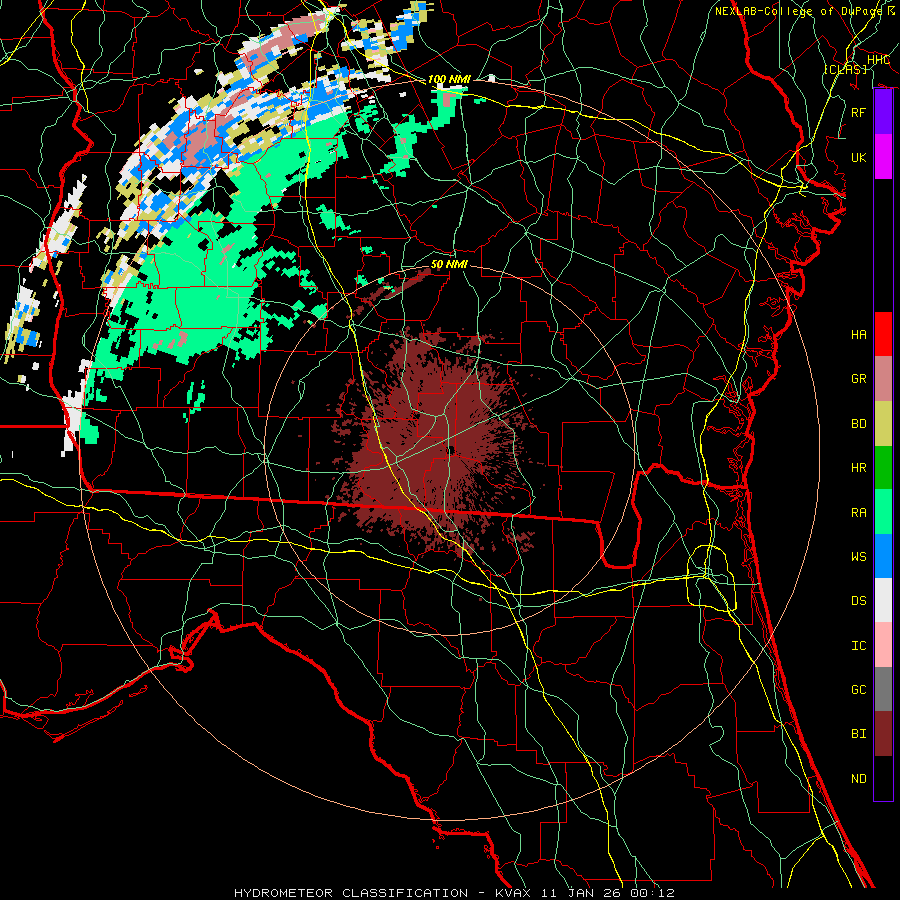Click the HR legend label
Image resolution: width=900 pixels, height=900 pixels.
click(858, 468)
